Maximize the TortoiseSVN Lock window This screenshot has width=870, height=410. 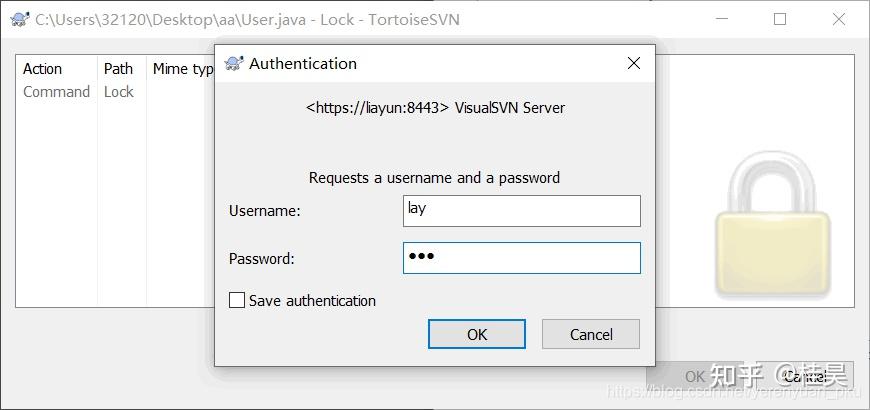pos(780,19)
